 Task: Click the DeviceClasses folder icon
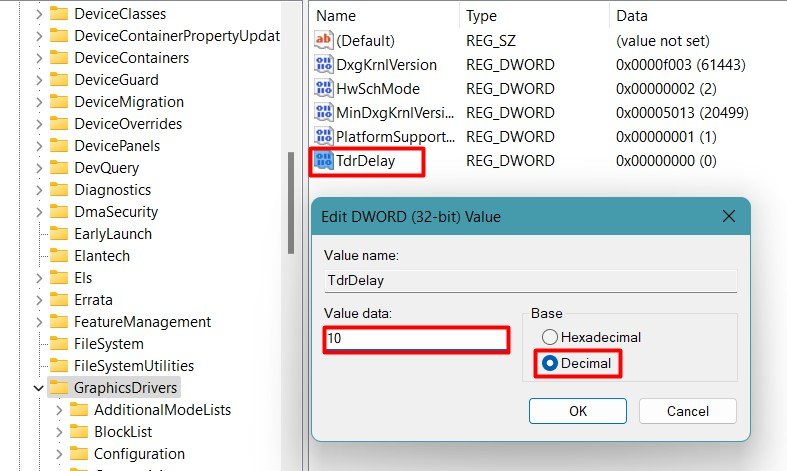pyautogui.click(x=59, y=14)
